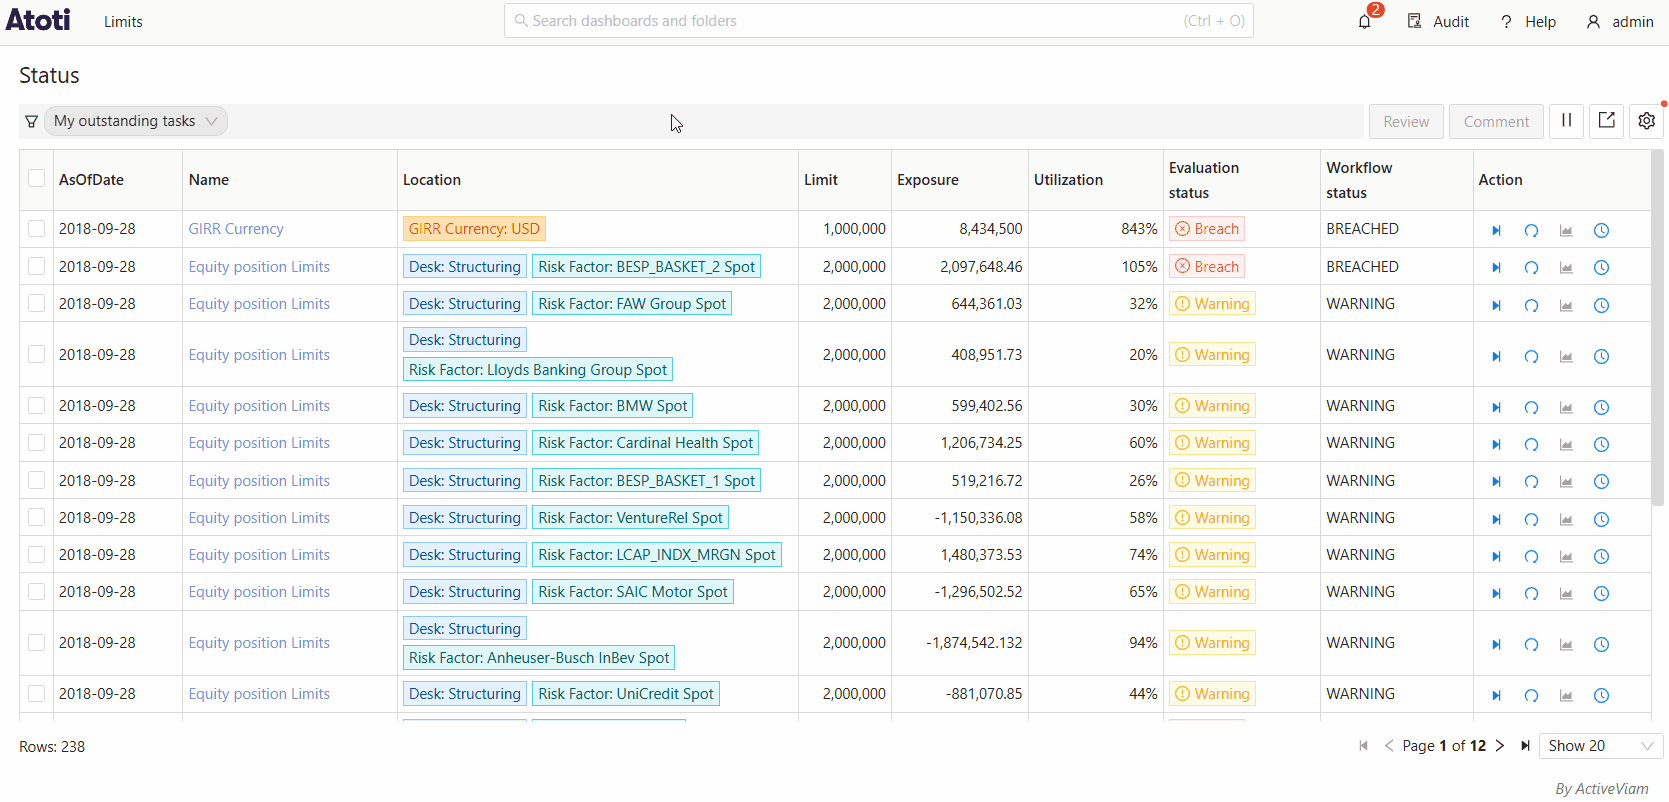This screenshot has height=802, width=1669.
Task: Select the Cardinal Health Spot row checkbox
Action: click(x=37, y=443)
